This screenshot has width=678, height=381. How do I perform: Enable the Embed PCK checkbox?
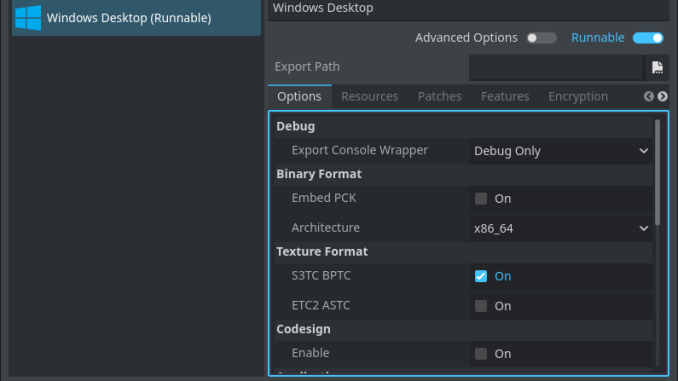[481, 199]
